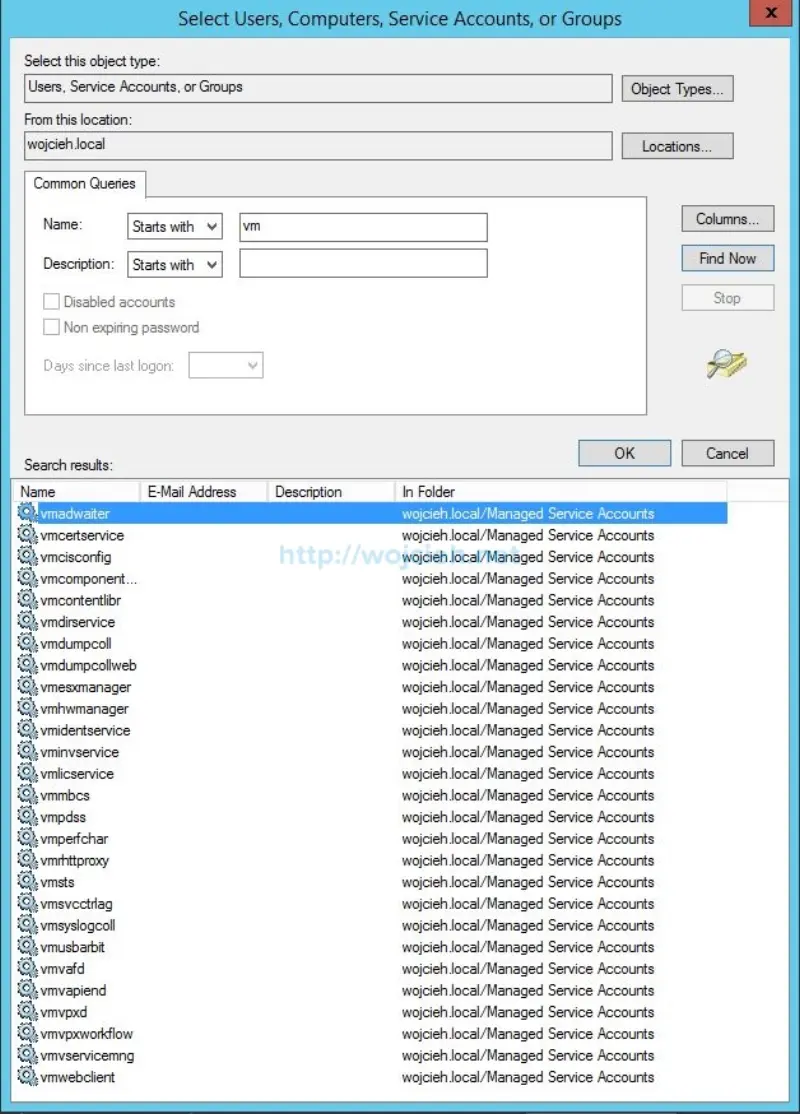Click the vmesxmanager account icon
This screenshot has width=800, height=1114.
click(x=28, y=687)
